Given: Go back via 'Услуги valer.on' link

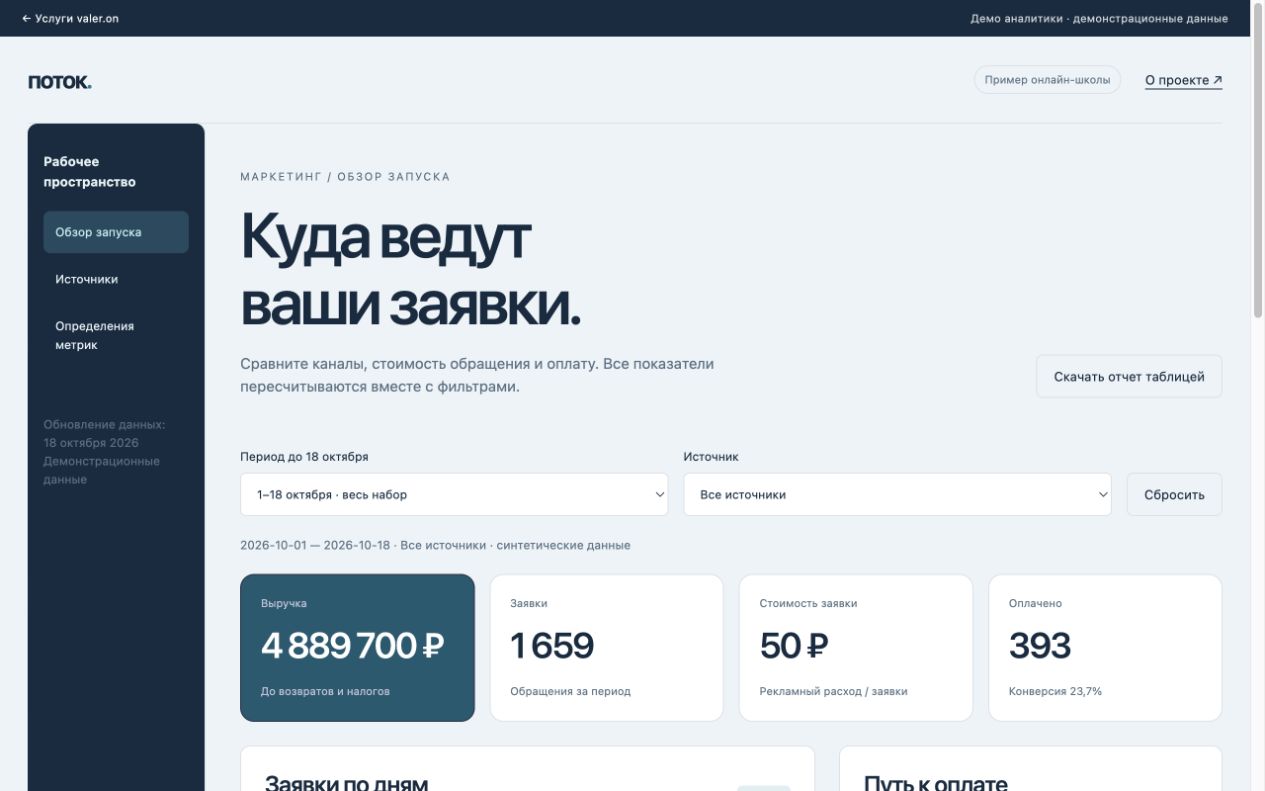Looking at the screenshot, I should point(70,18).
